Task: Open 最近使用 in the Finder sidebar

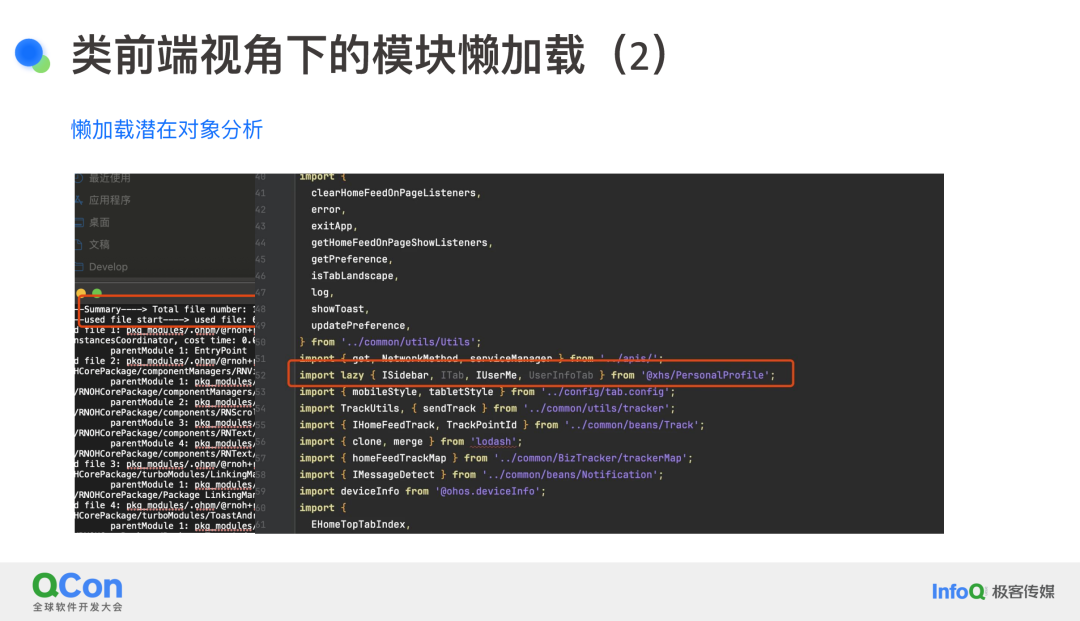Action: pyautogui.click(x=109, y=178)
